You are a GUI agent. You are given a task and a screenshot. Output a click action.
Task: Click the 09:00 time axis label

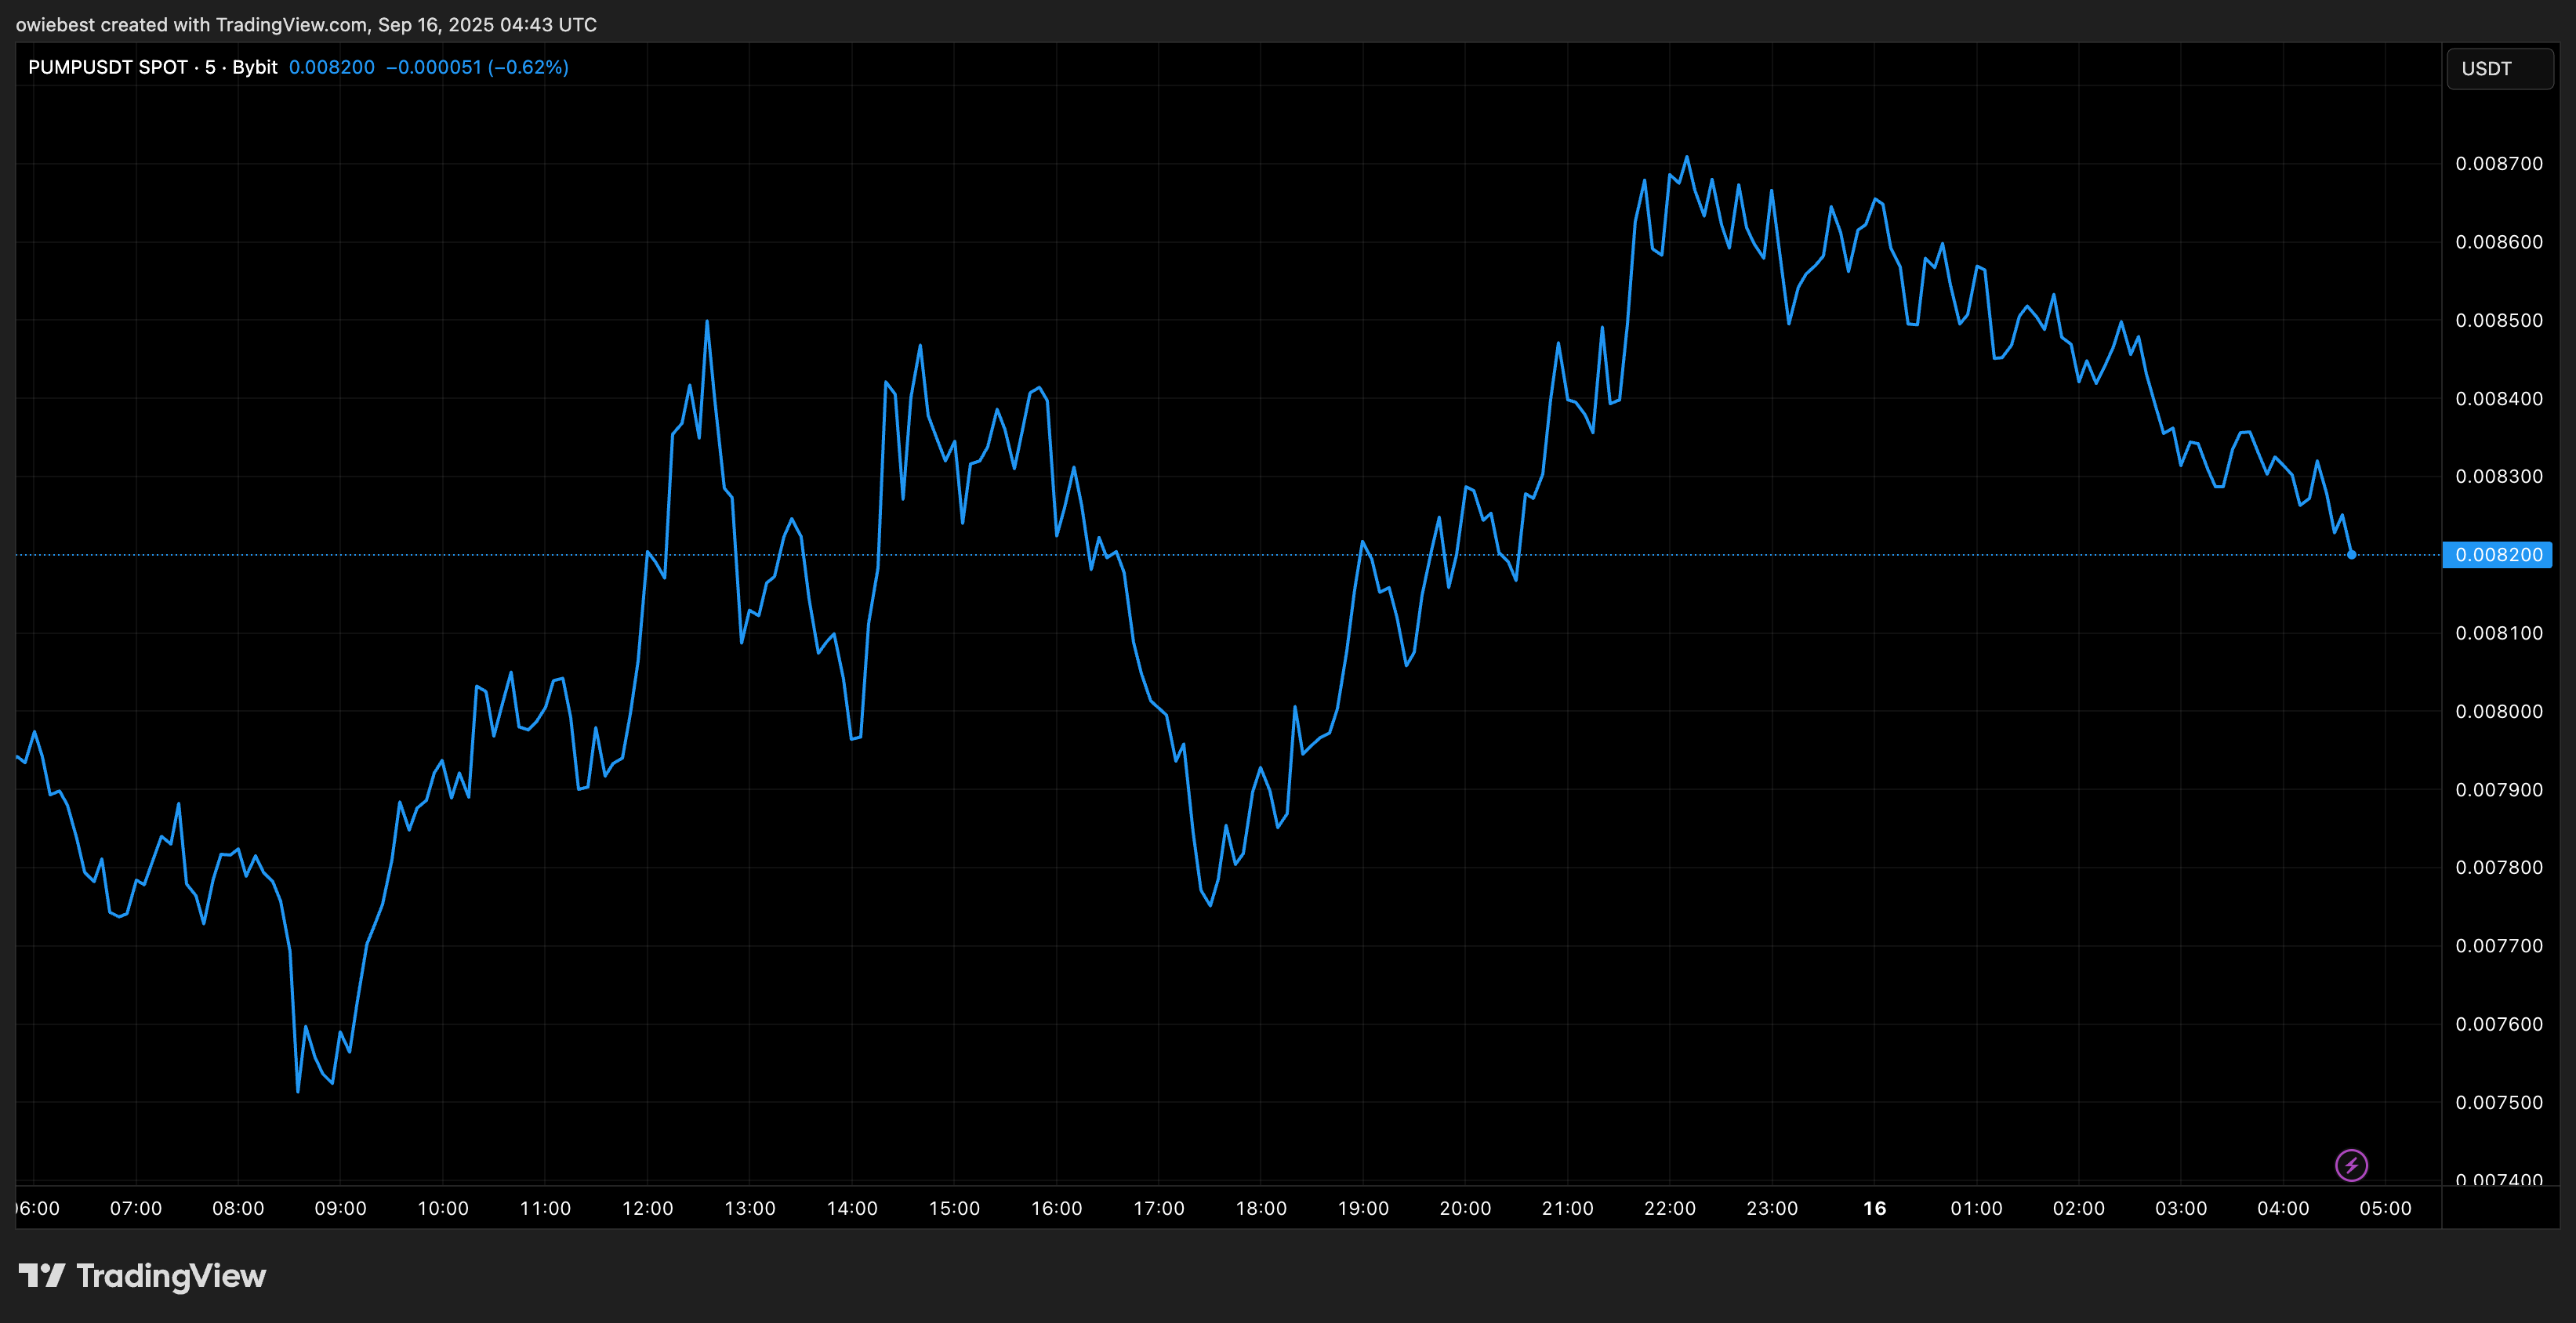[340, 1208]
